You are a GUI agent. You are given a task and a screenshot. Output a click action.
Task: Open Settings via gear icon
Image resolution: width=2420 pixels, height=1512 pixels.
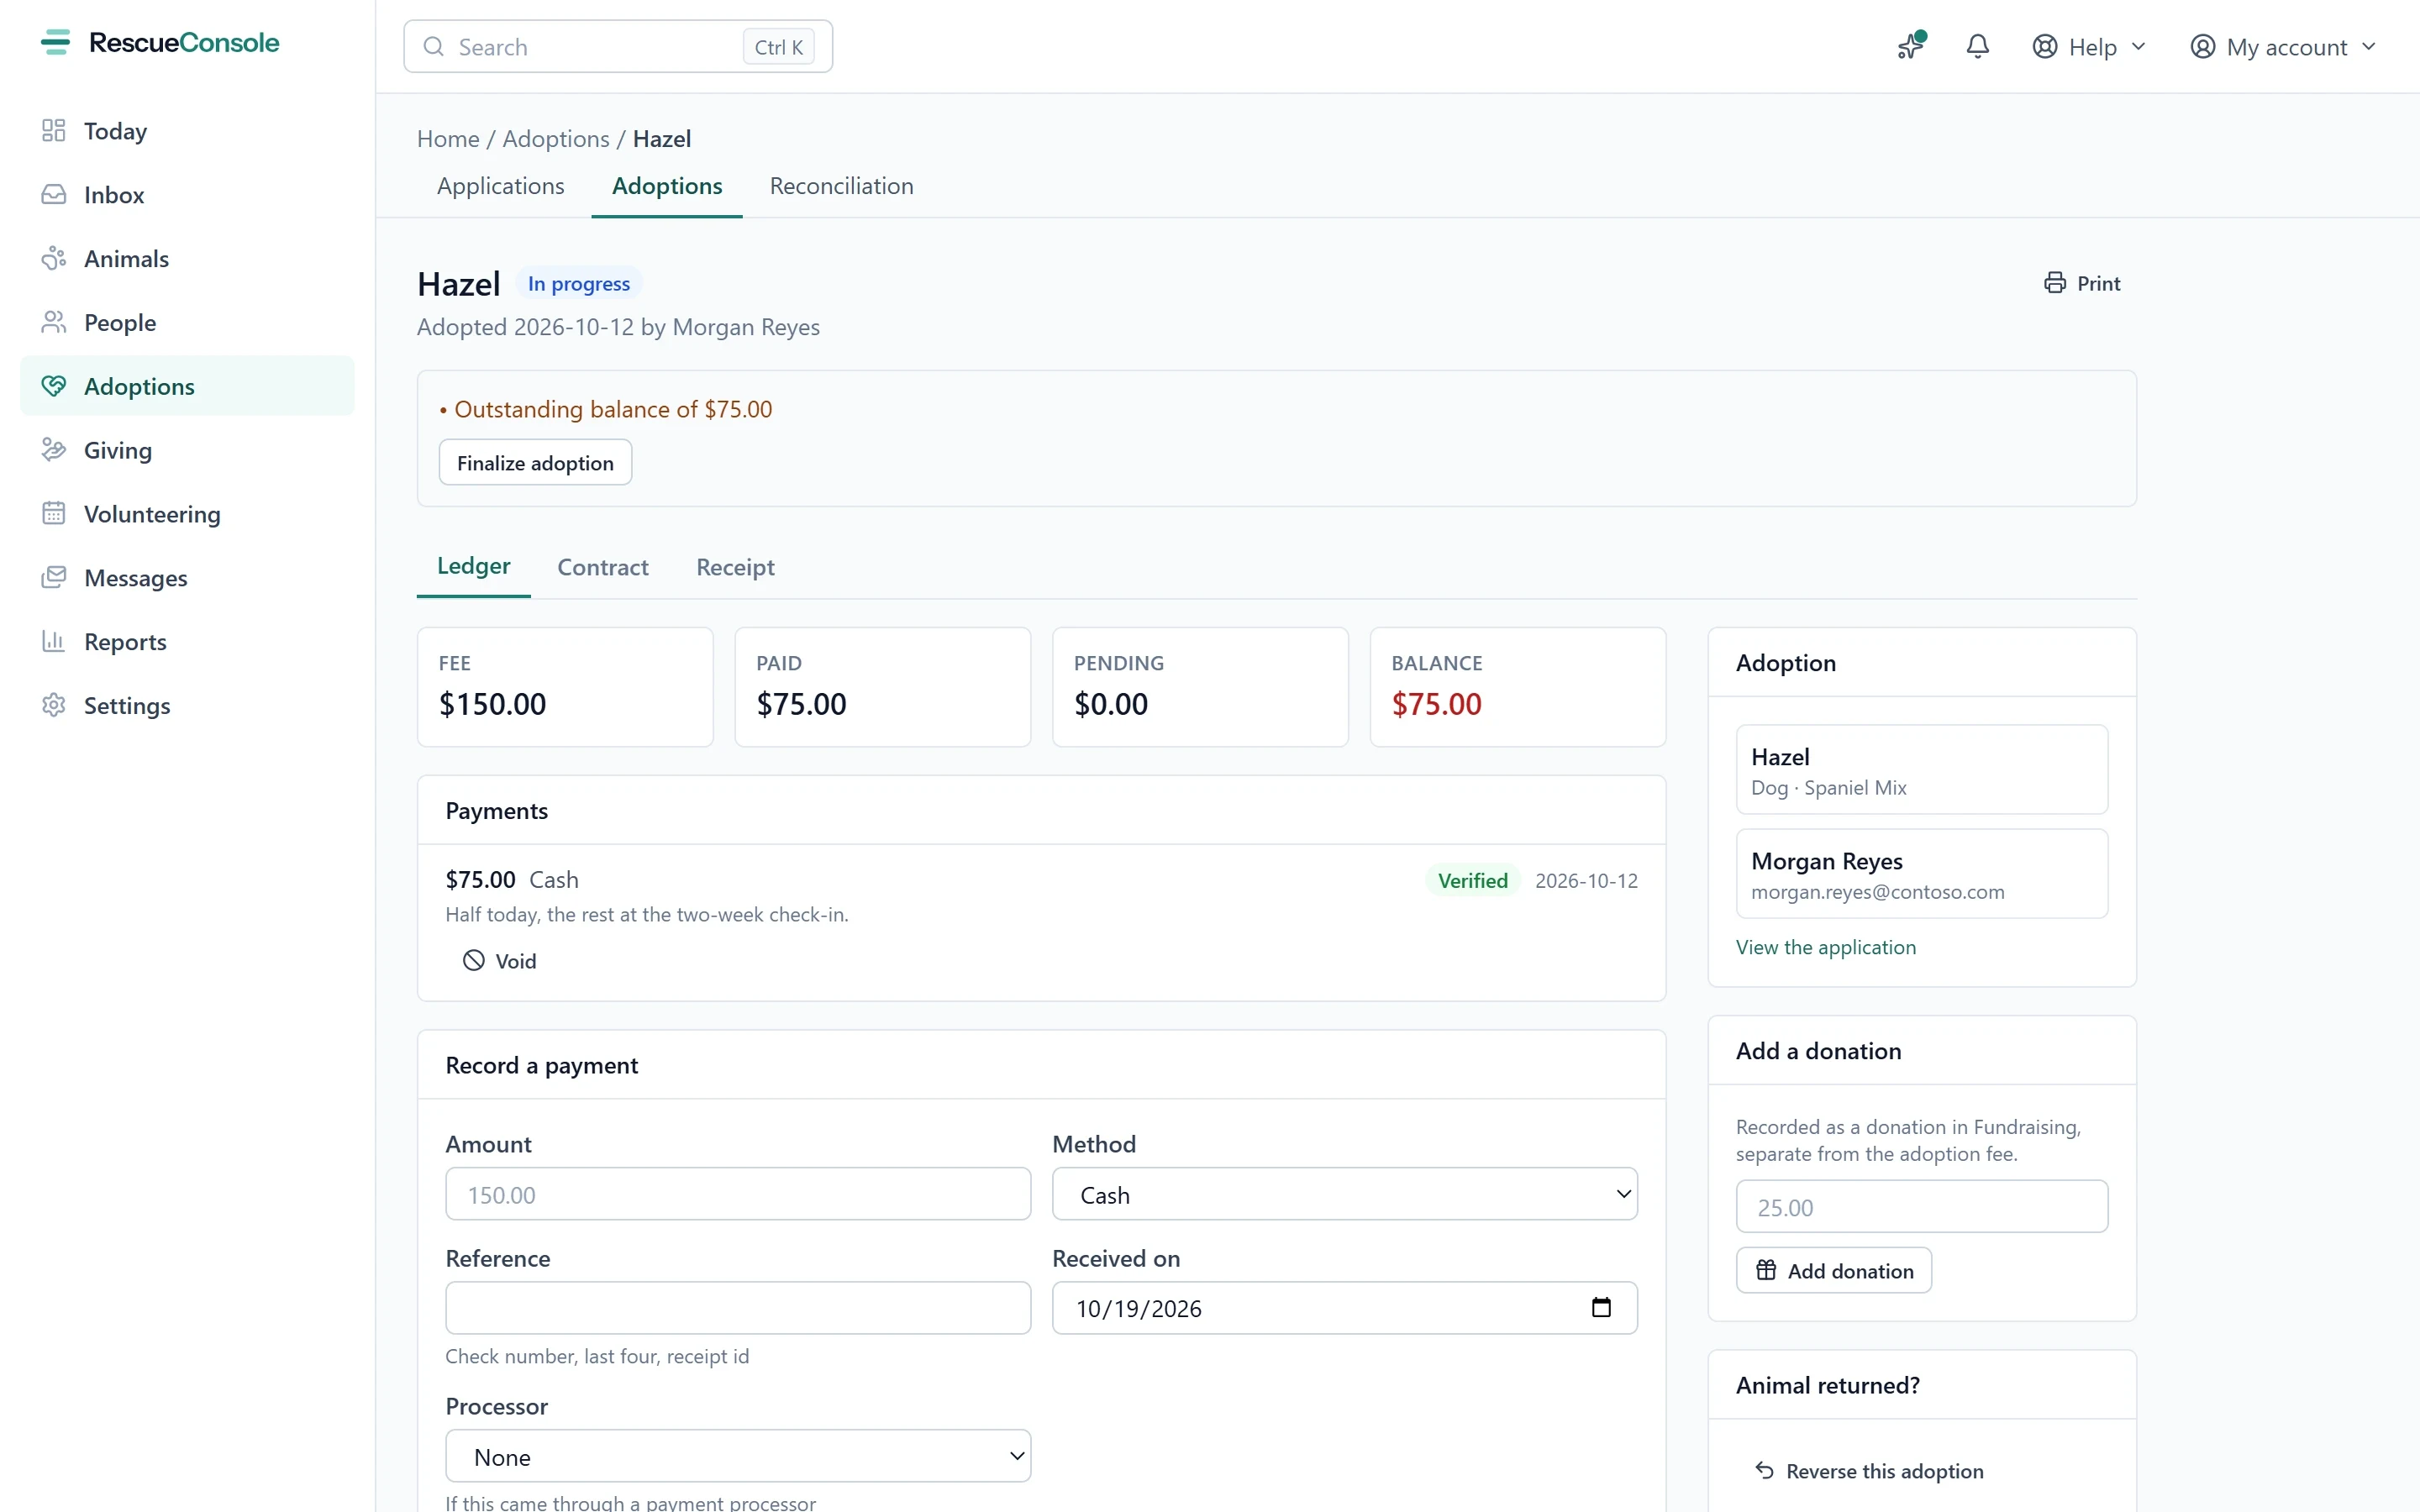pyautogui.click(x=54, y=705)
